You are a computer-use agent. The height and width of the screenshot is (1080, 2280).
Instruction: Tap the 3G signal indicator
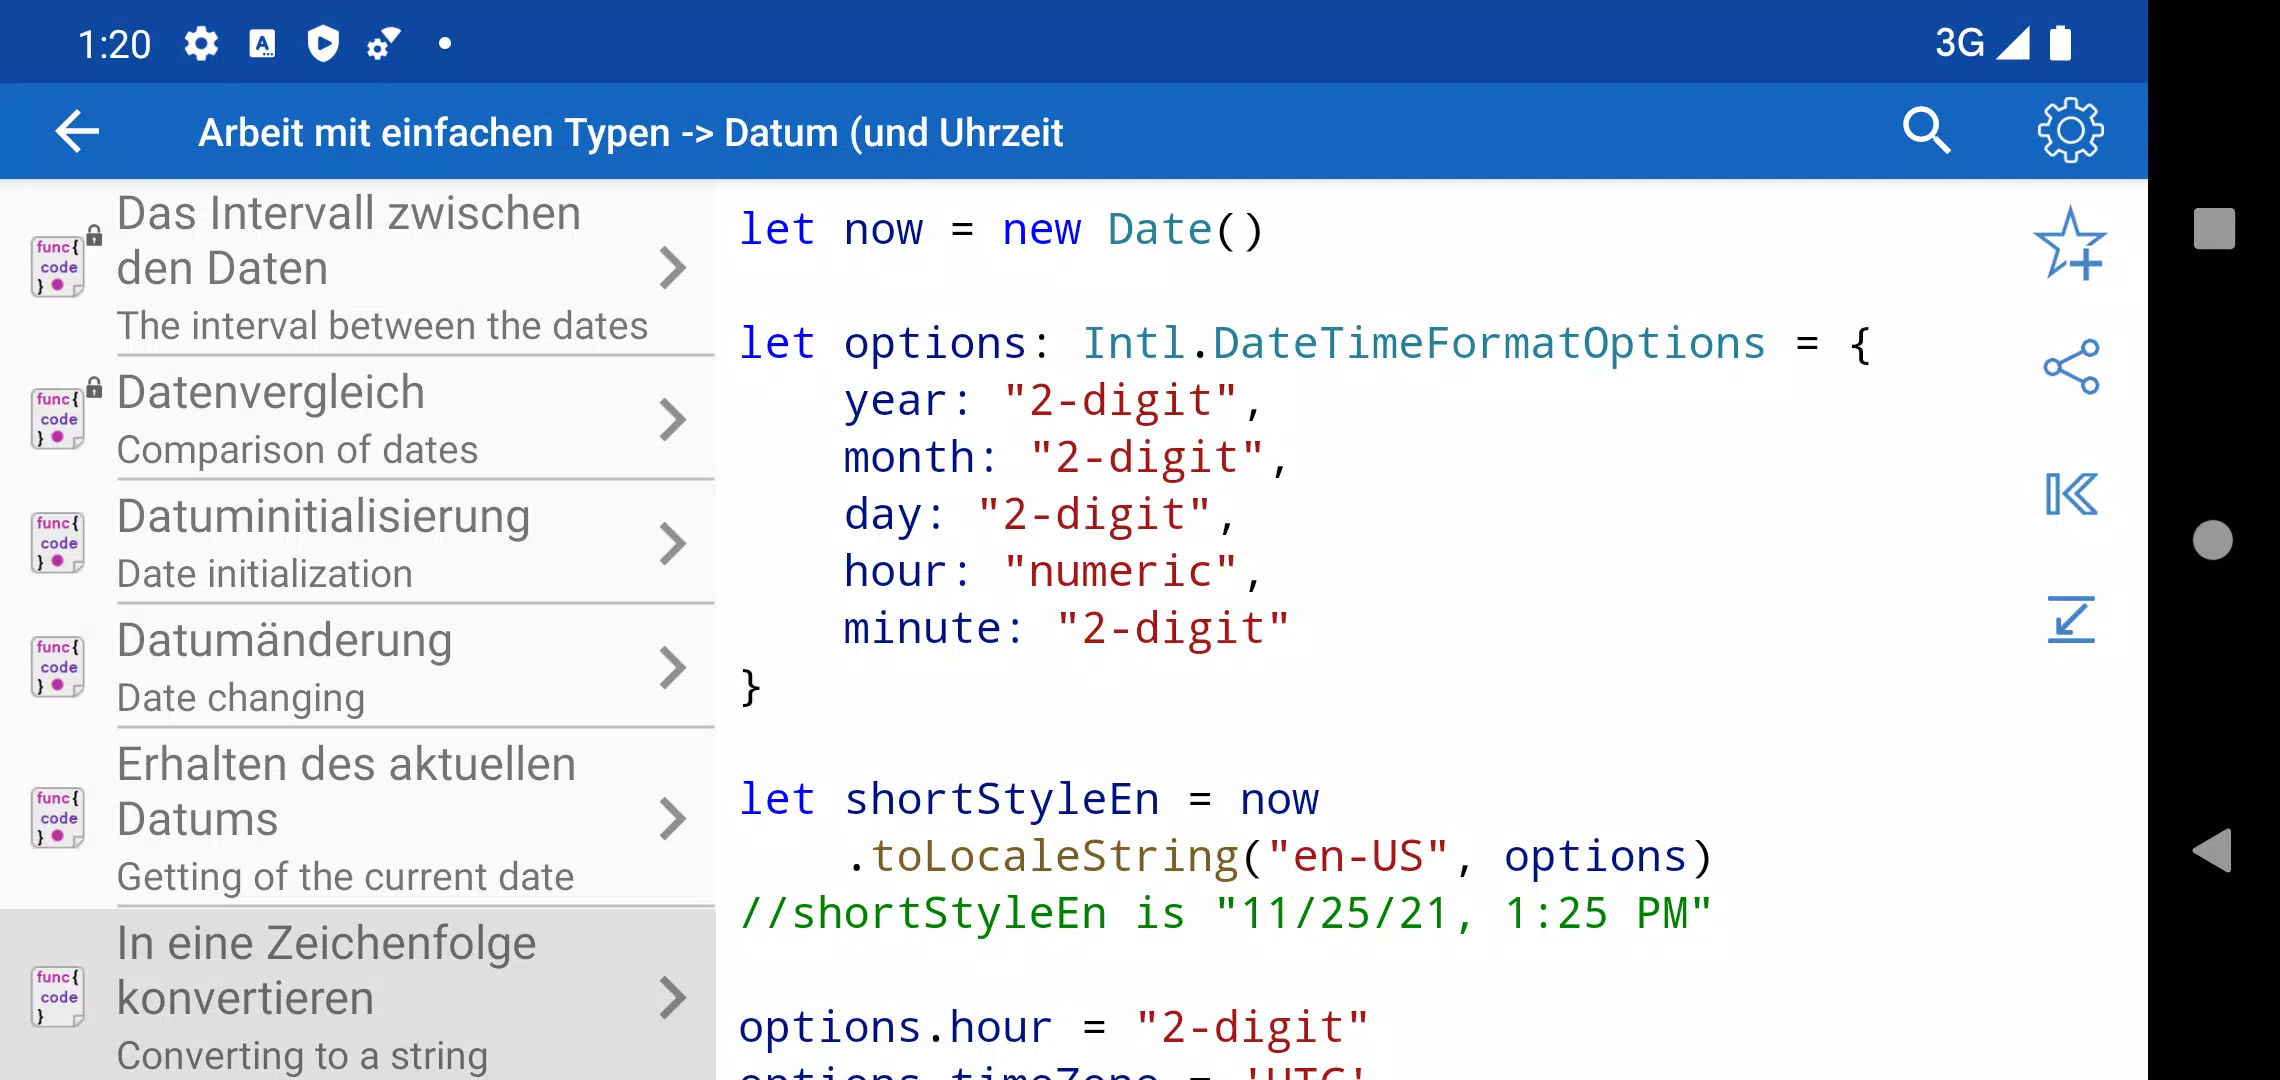1982,43
